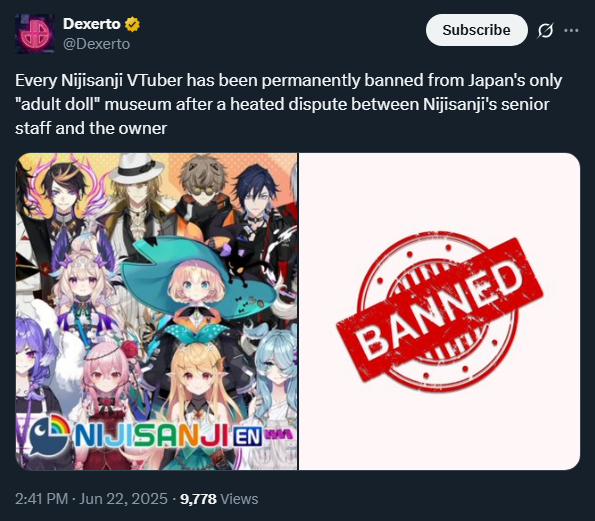Open the three-dot more options menu
595x521 pixels.
[x=571, y=30]
